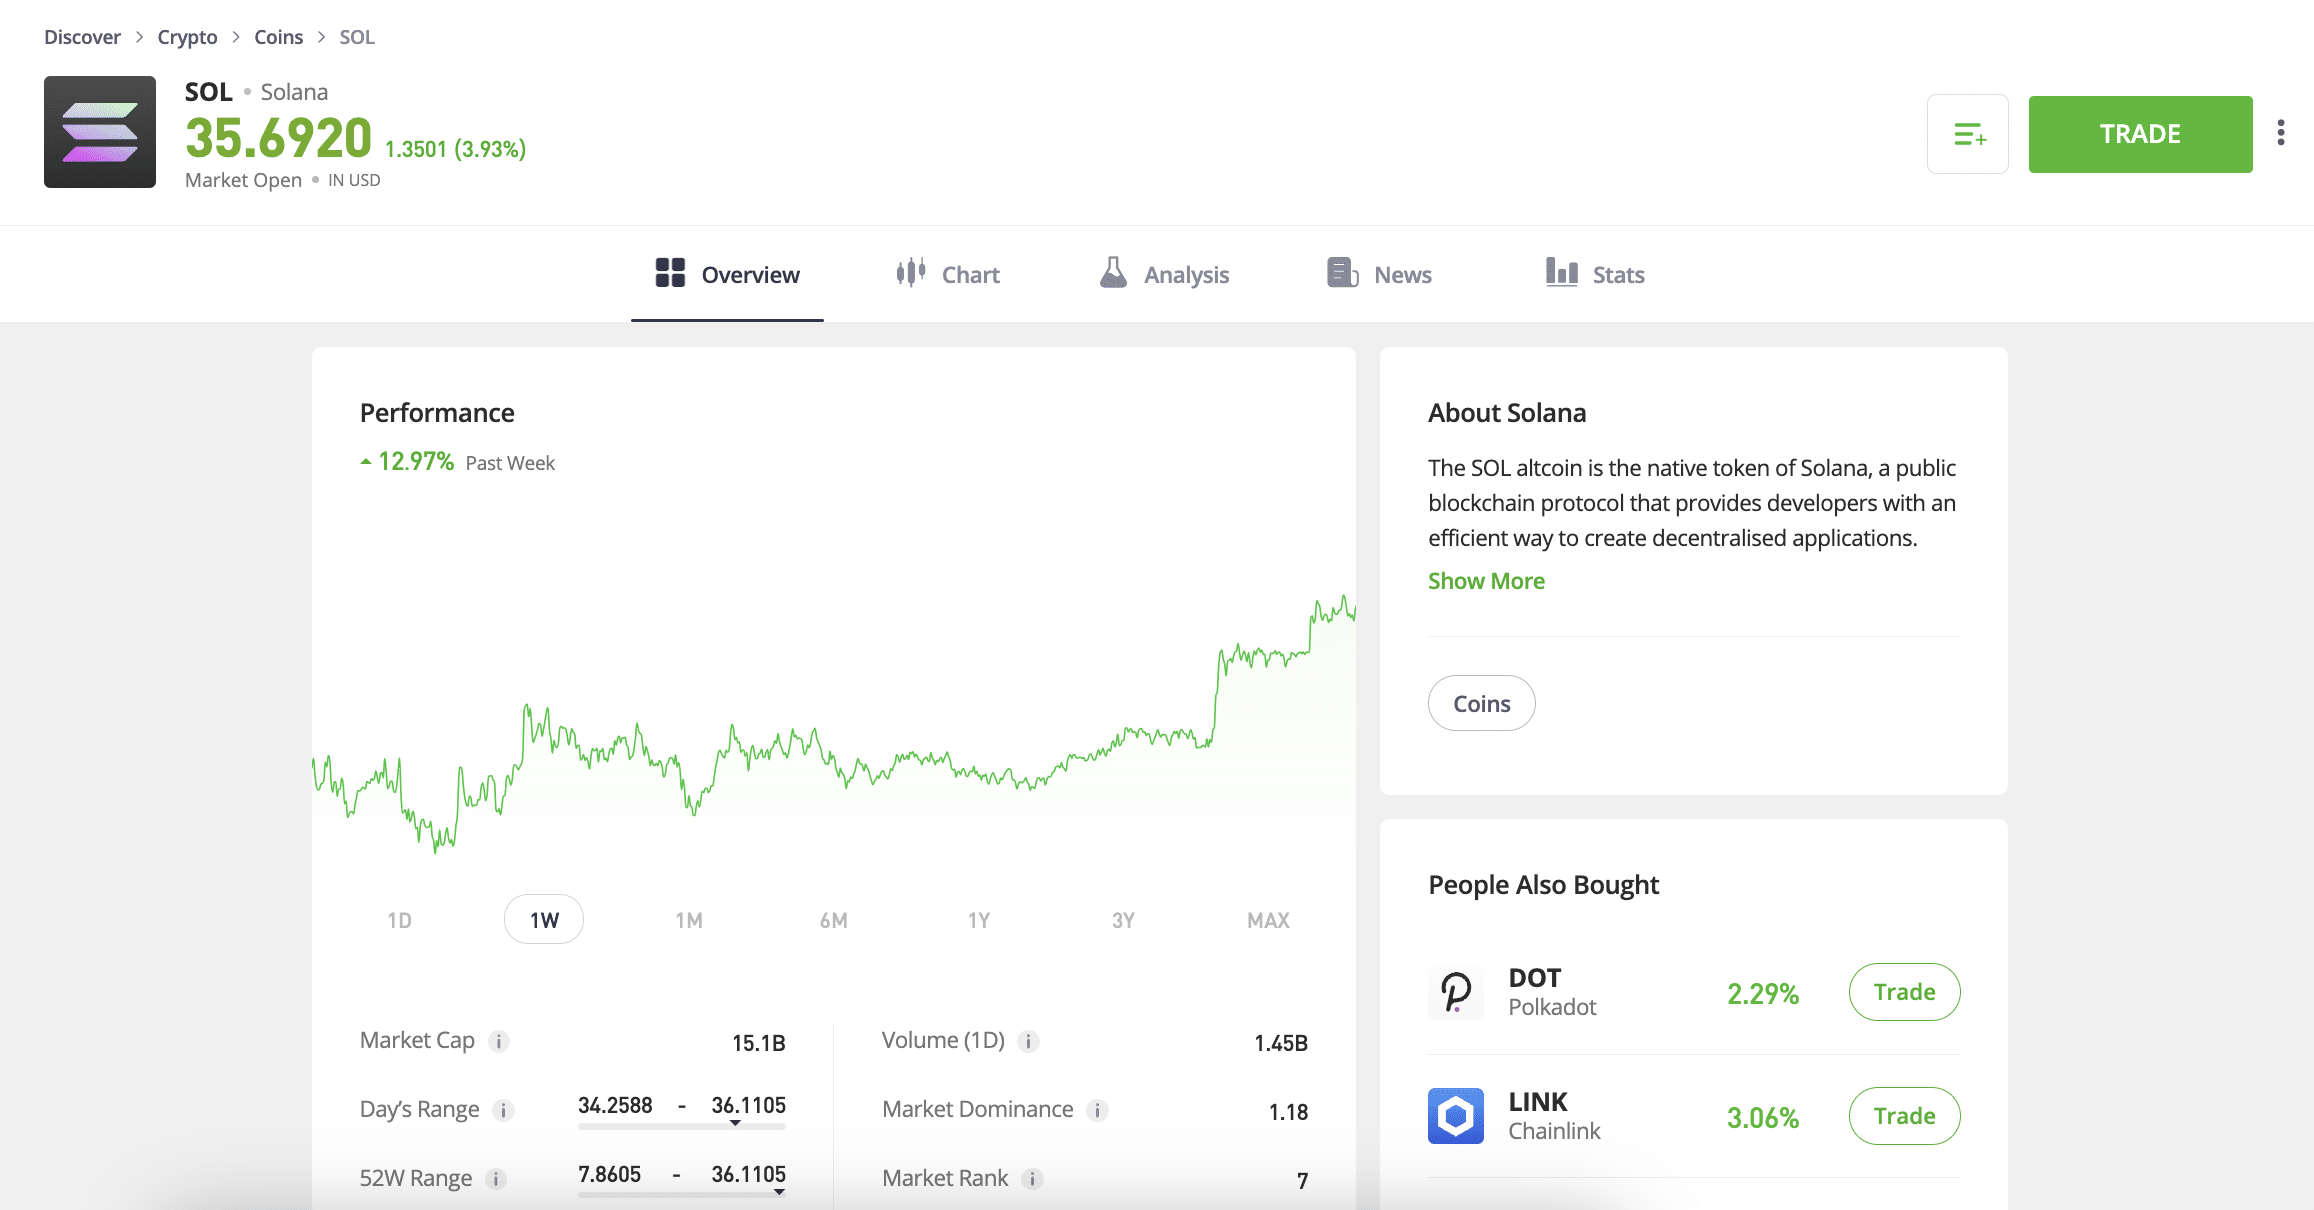The height and width of the screenshot is (1210, 2314).
Task: Click 52W Range info icon
Action: 496,1180
